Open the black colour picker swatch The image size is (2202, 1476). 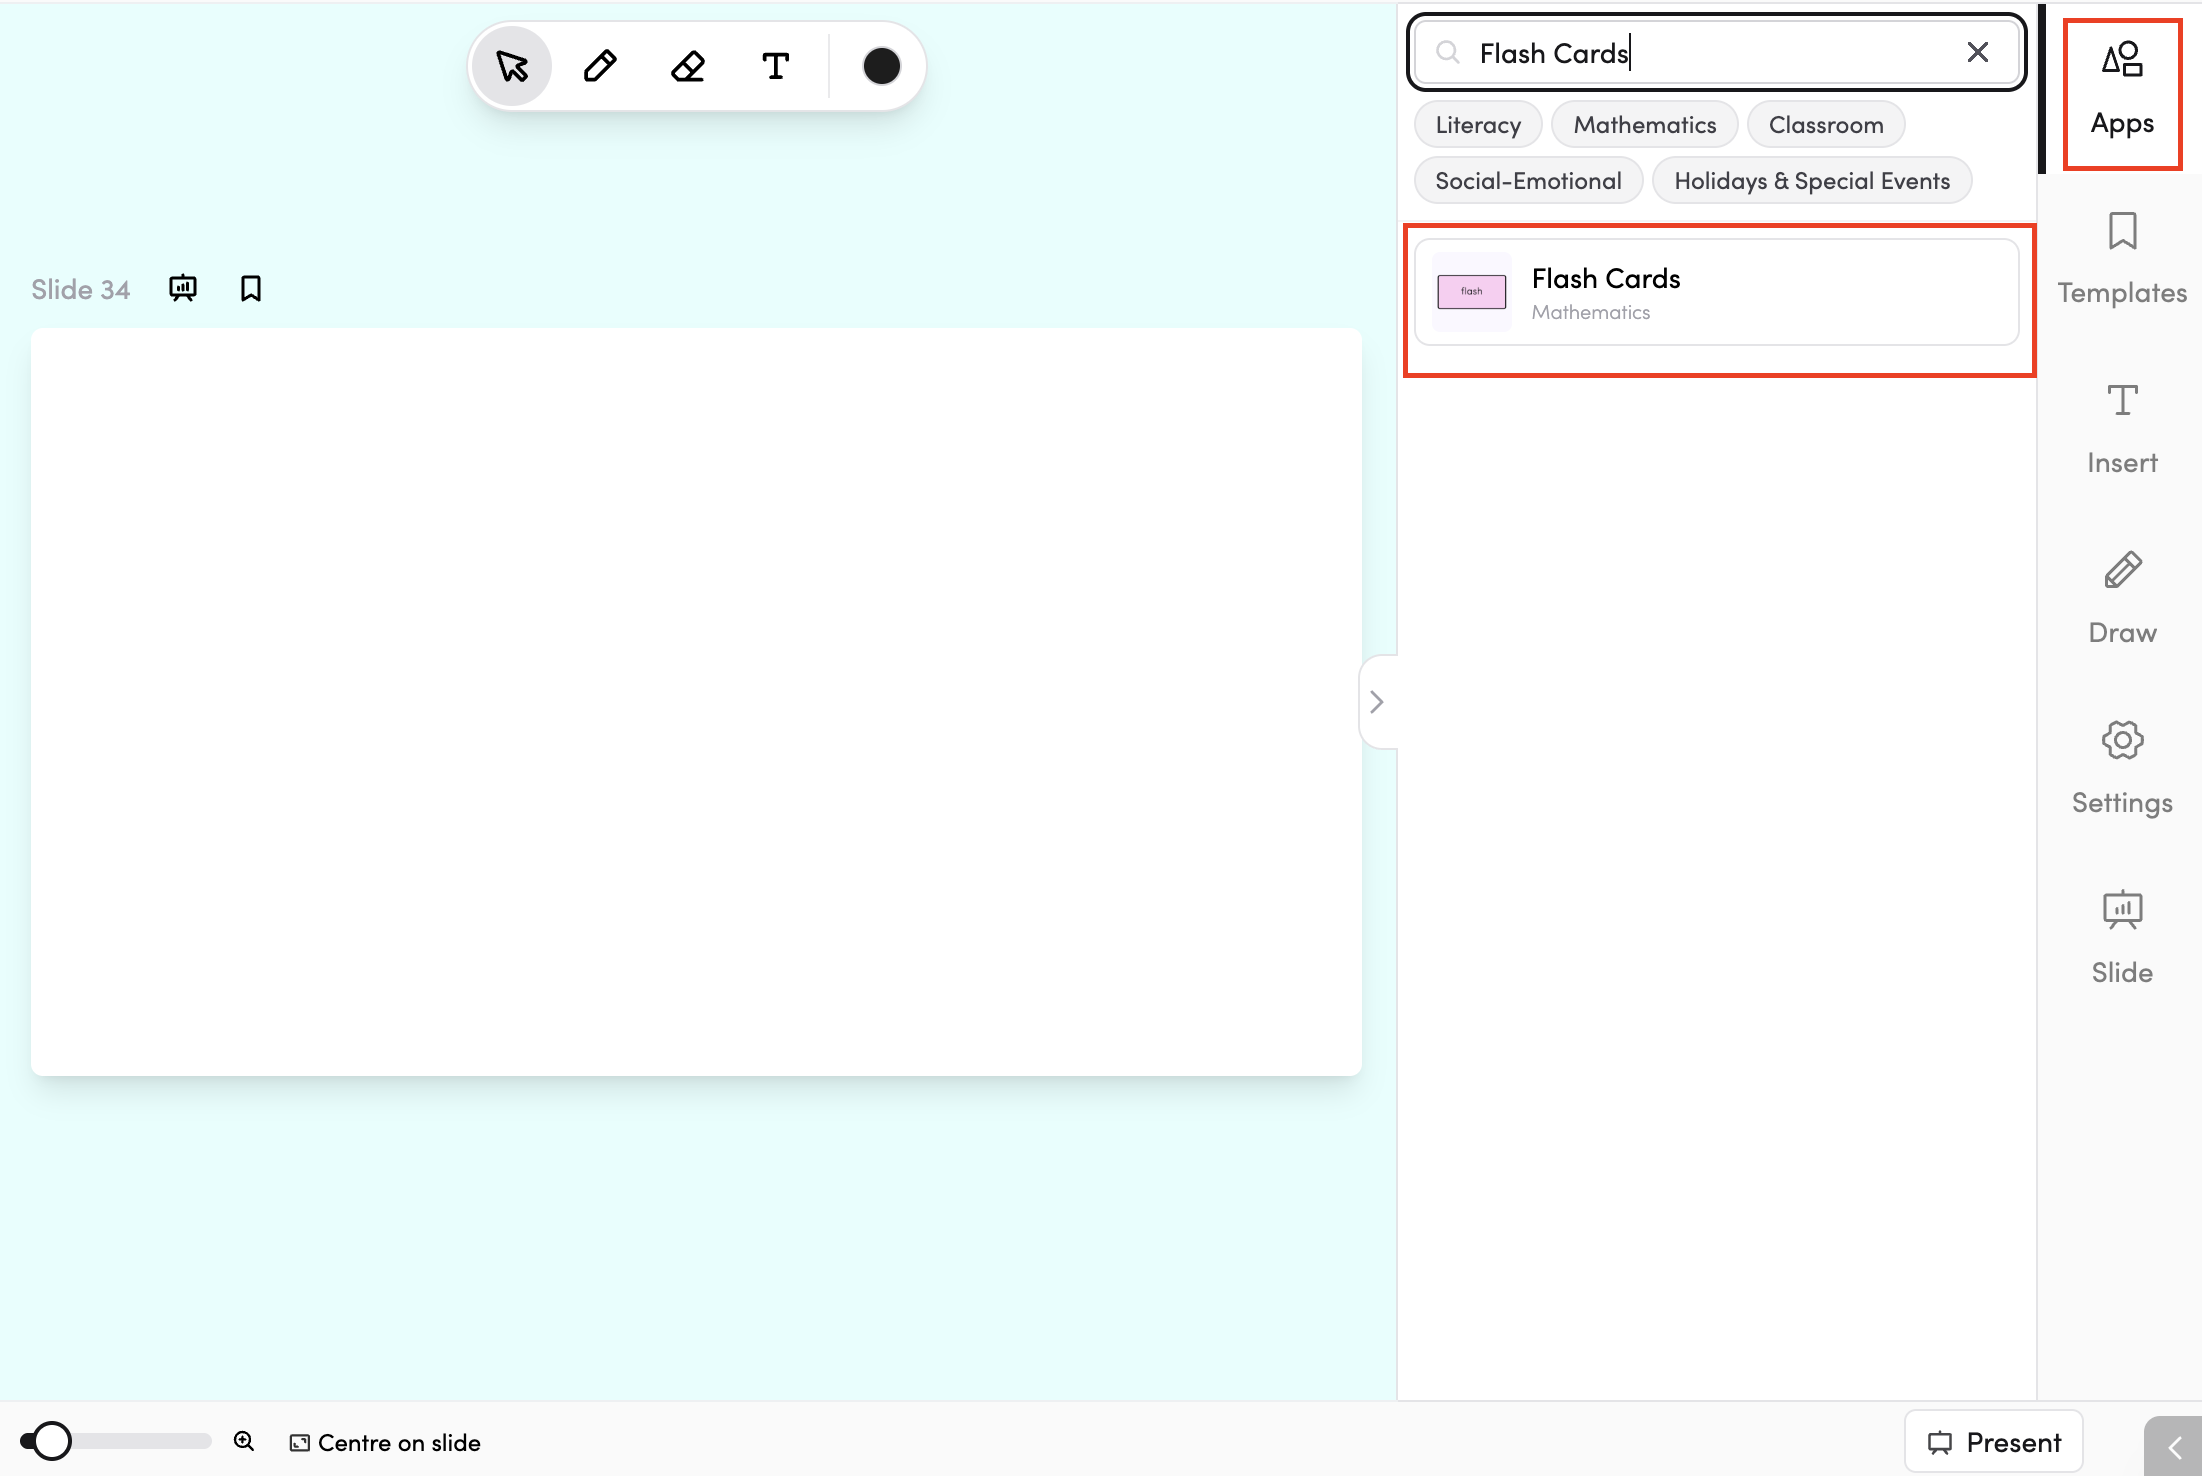coord(881,66)
